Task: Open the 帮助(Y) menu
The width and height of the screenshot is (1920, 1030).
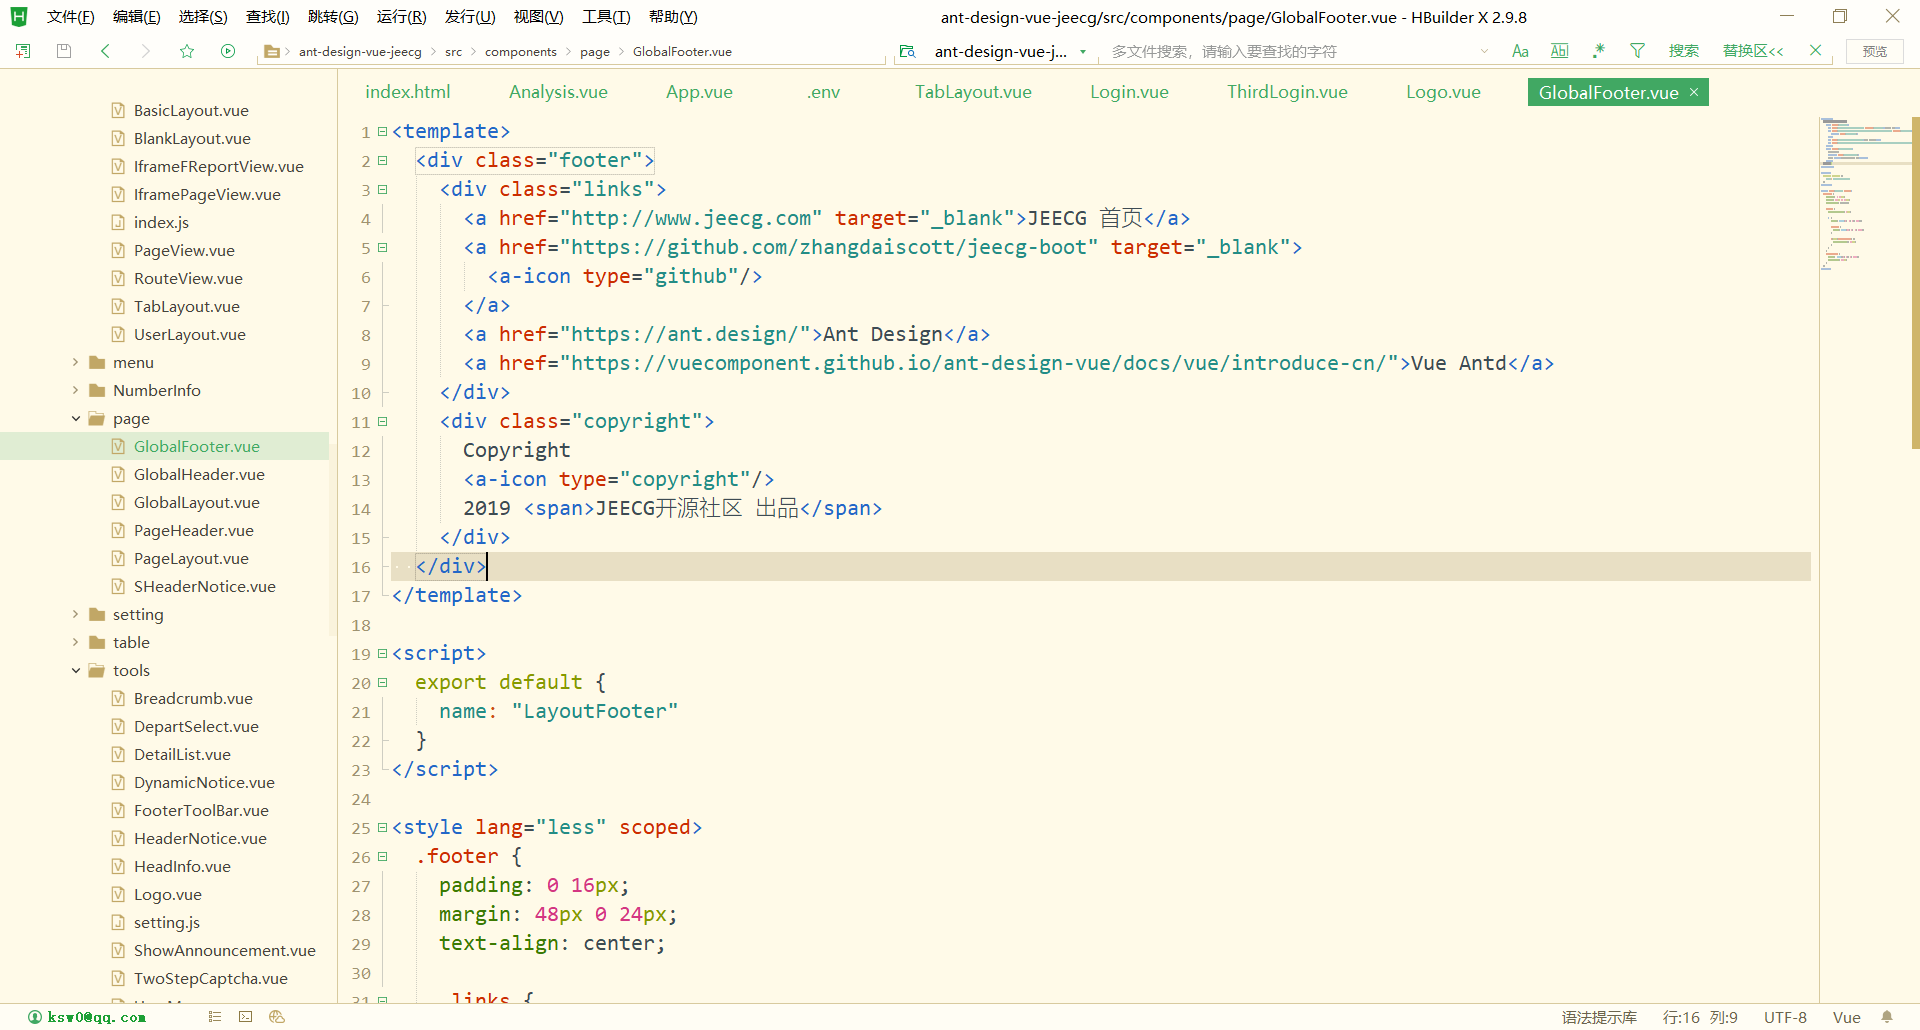Action: [x=673, y=17]
